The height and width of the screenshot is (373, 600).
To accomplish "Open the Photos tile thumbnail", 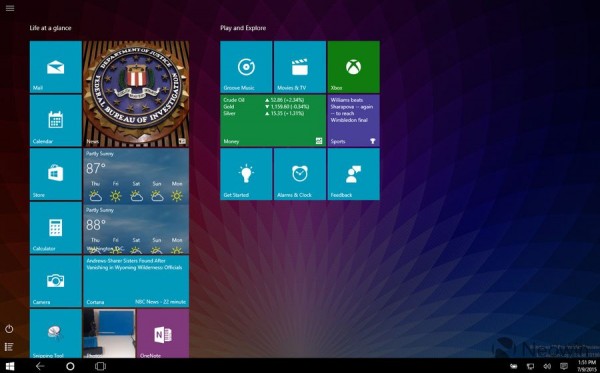I will coord(109,333).
